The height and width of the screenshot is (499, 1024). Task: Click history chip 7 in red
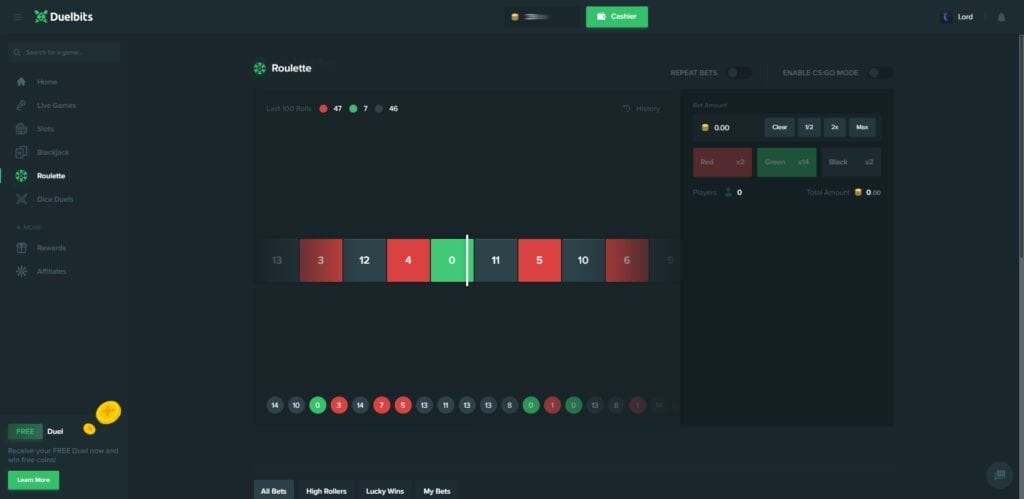[381, 406]
